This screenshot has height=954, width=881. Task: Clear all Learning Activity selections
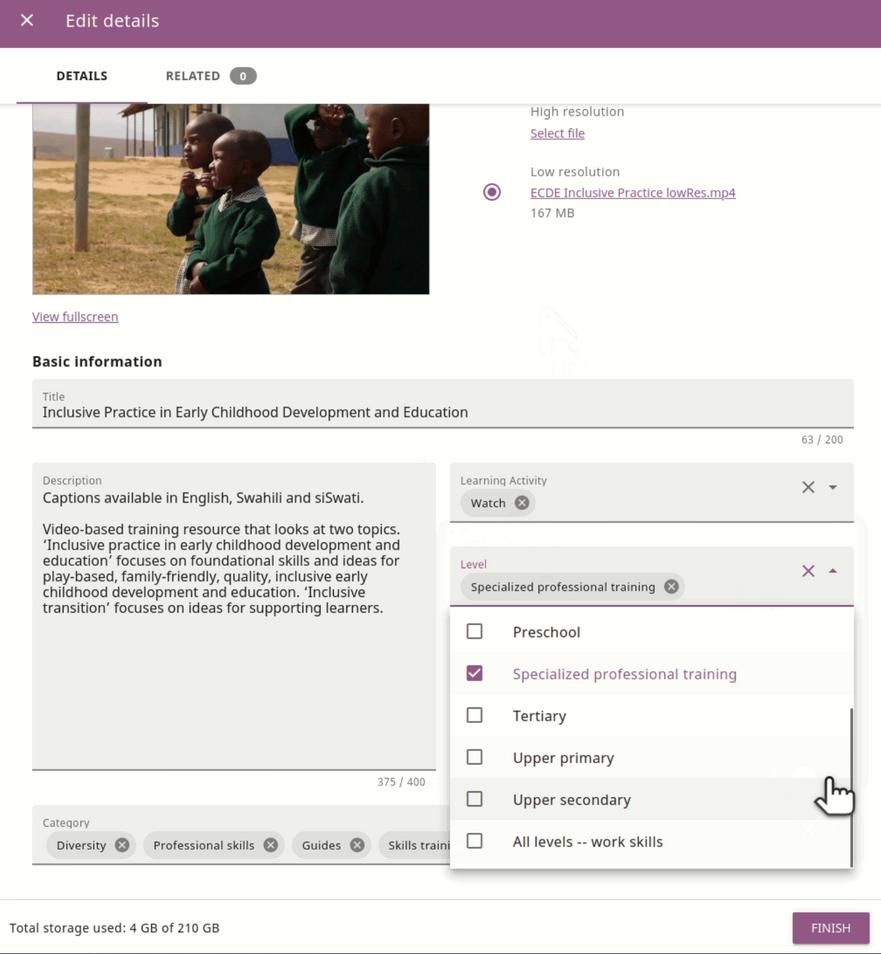click(808, 487)
